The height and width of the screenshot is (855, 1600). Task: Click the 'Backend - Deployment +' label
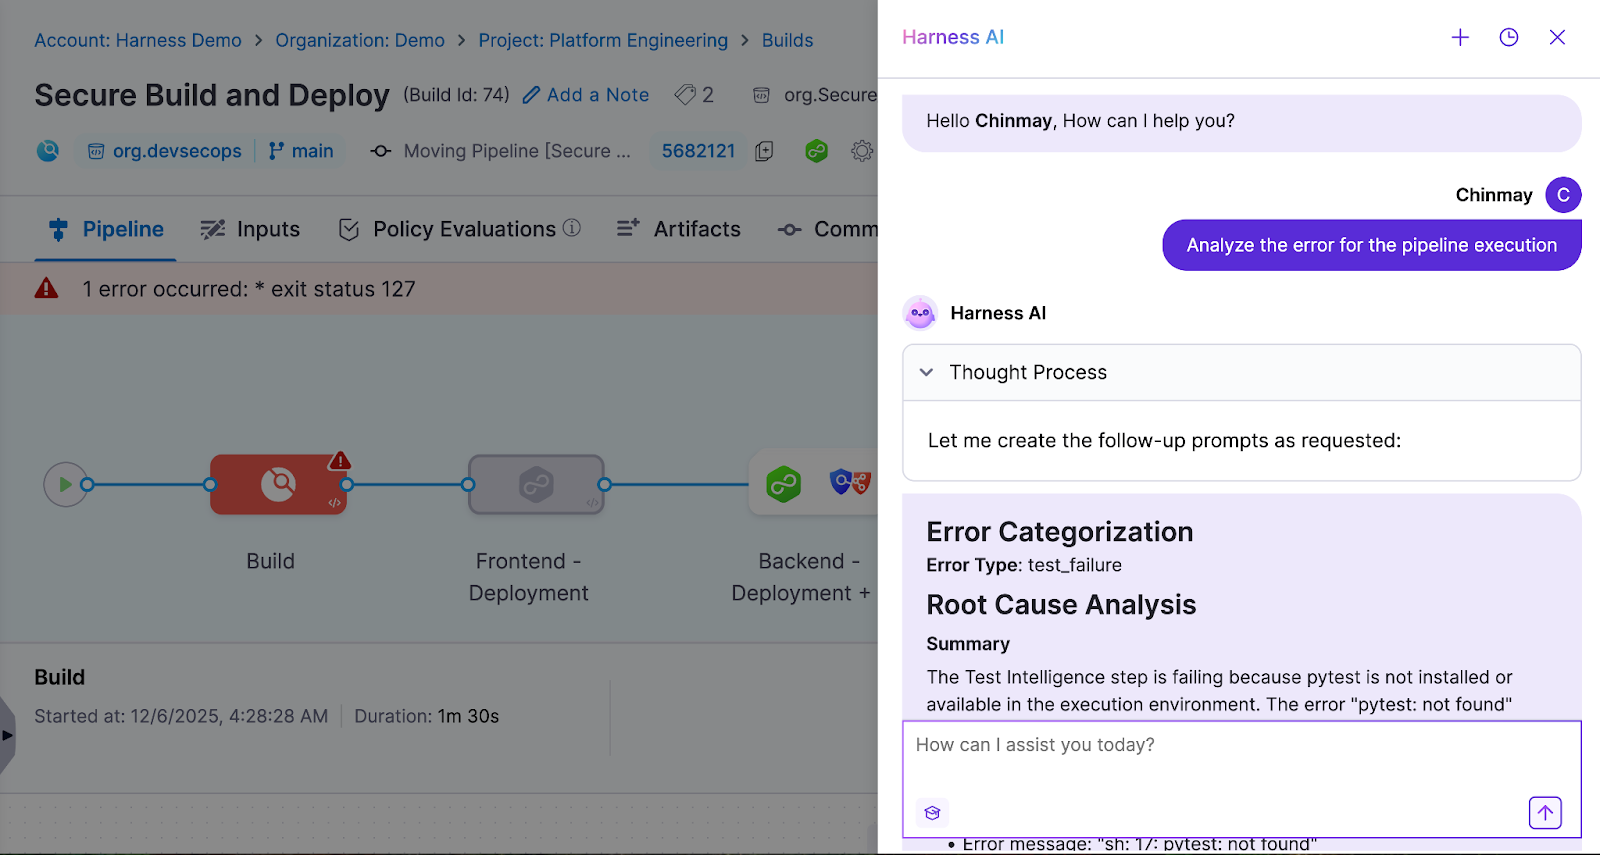[x=801, y=577]
